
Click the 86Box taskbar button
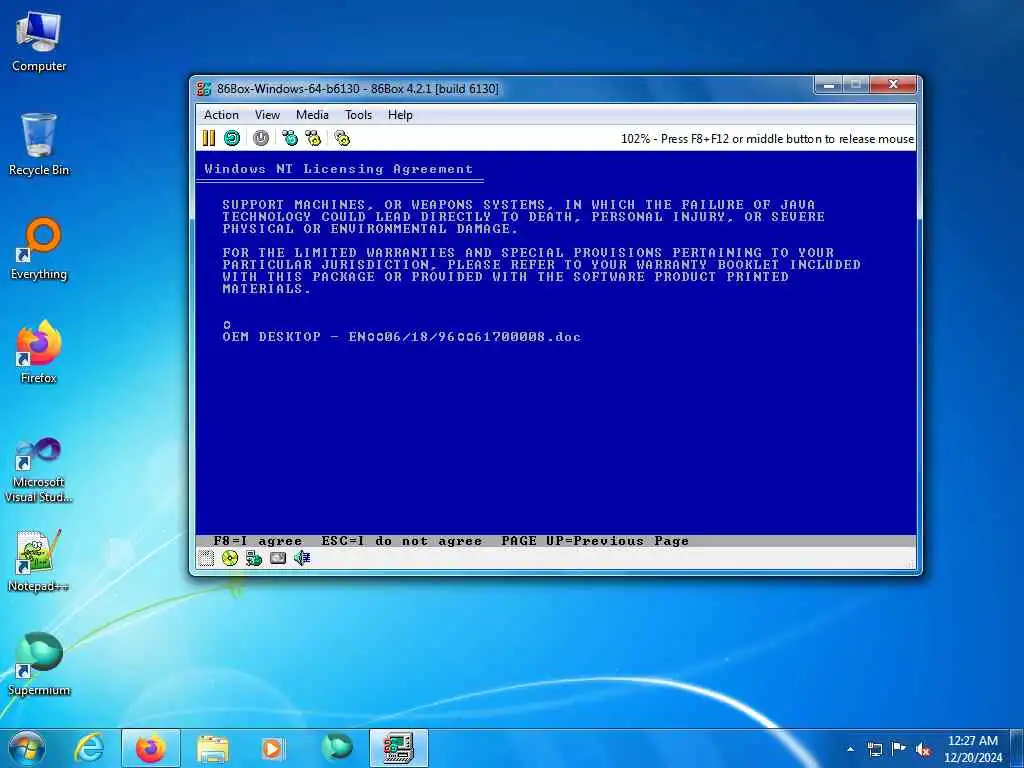(x=398, y=748)
